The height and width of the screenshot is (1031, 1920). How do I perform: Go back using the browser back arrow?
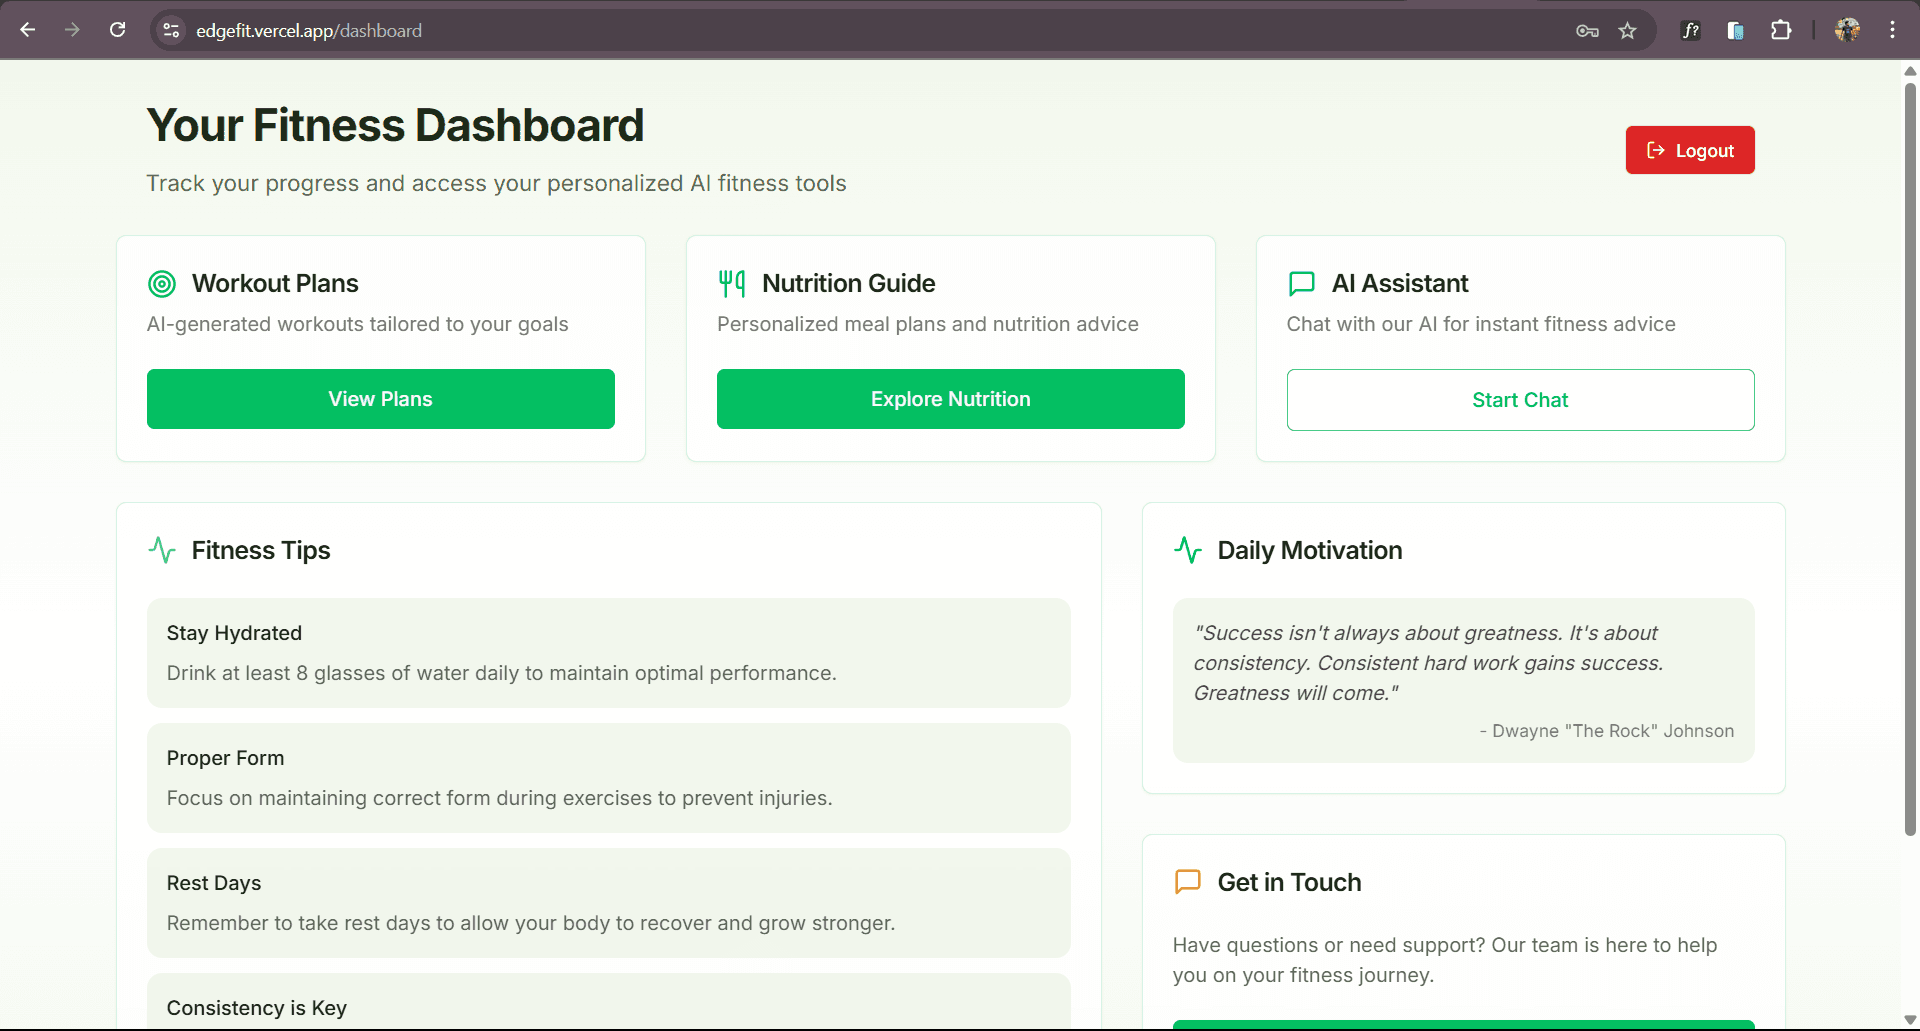[x=28, y=30]
